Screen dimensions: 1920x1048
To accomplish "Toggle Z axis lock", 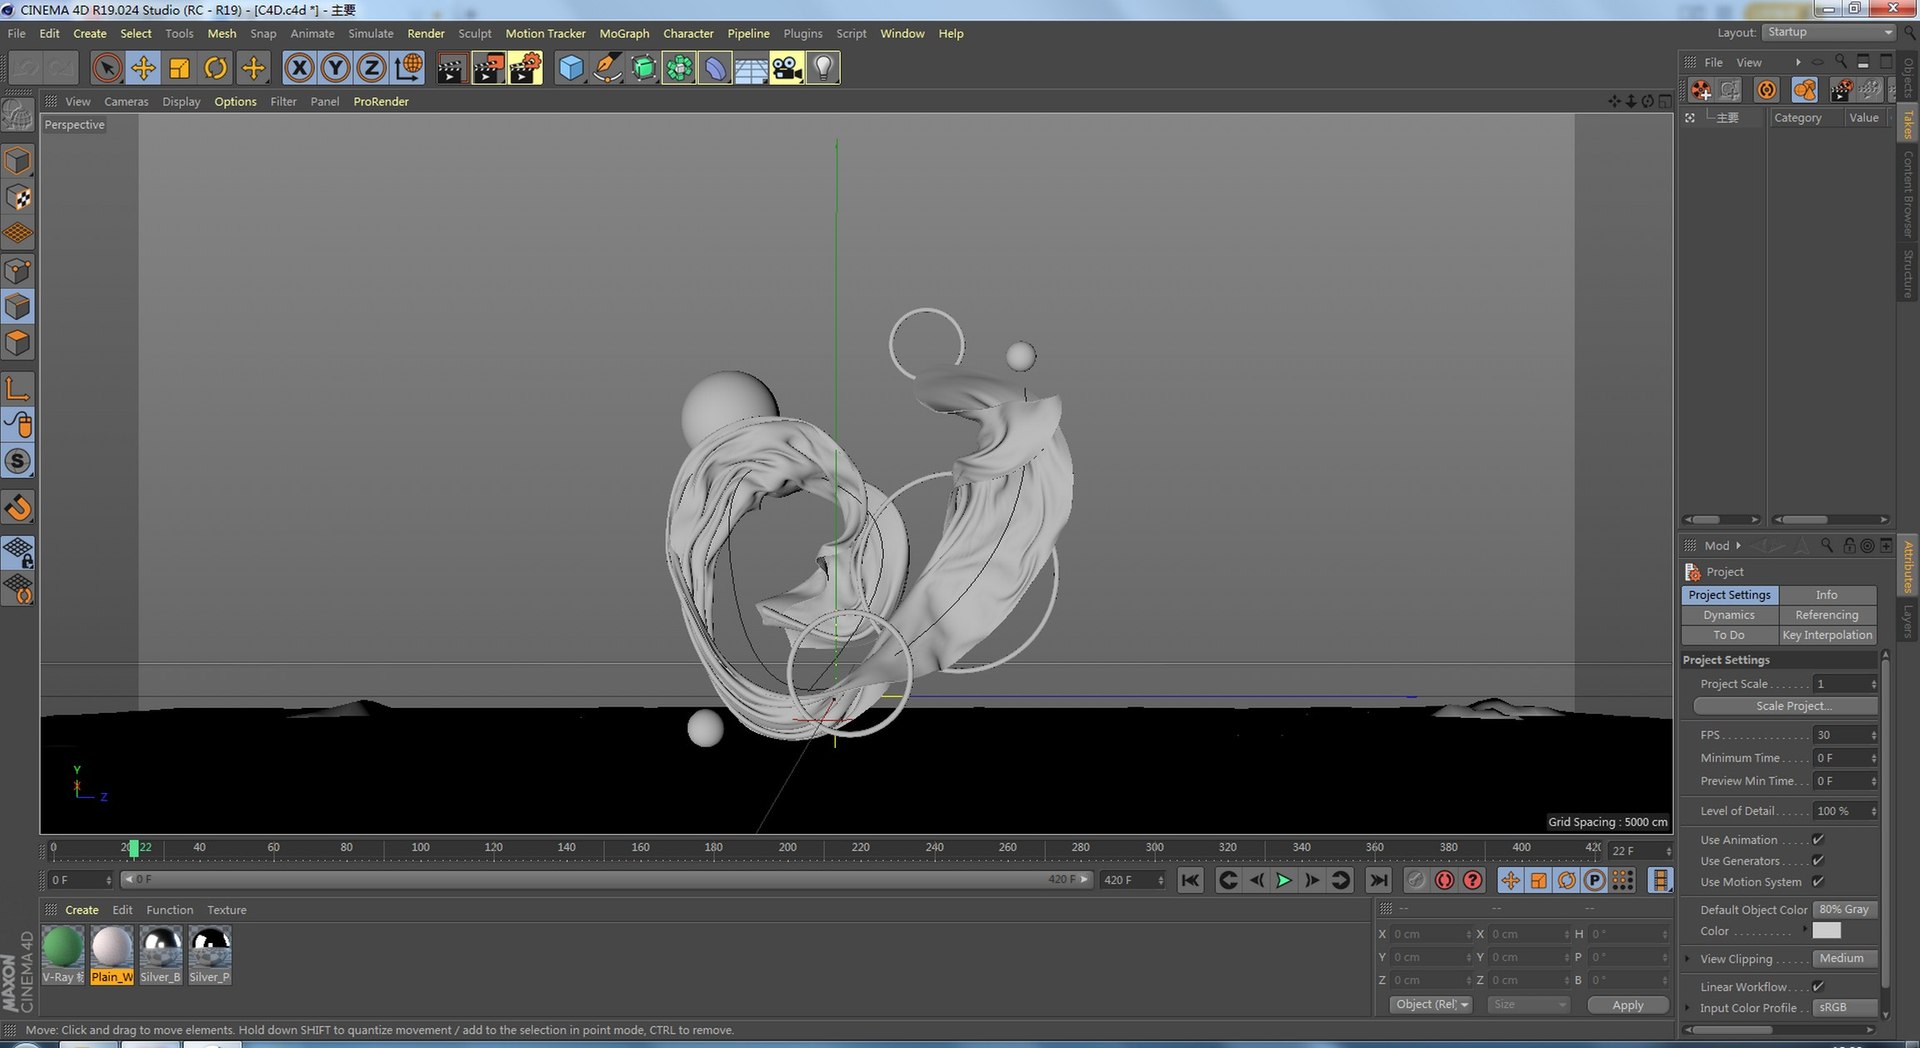I will [371, 68].
